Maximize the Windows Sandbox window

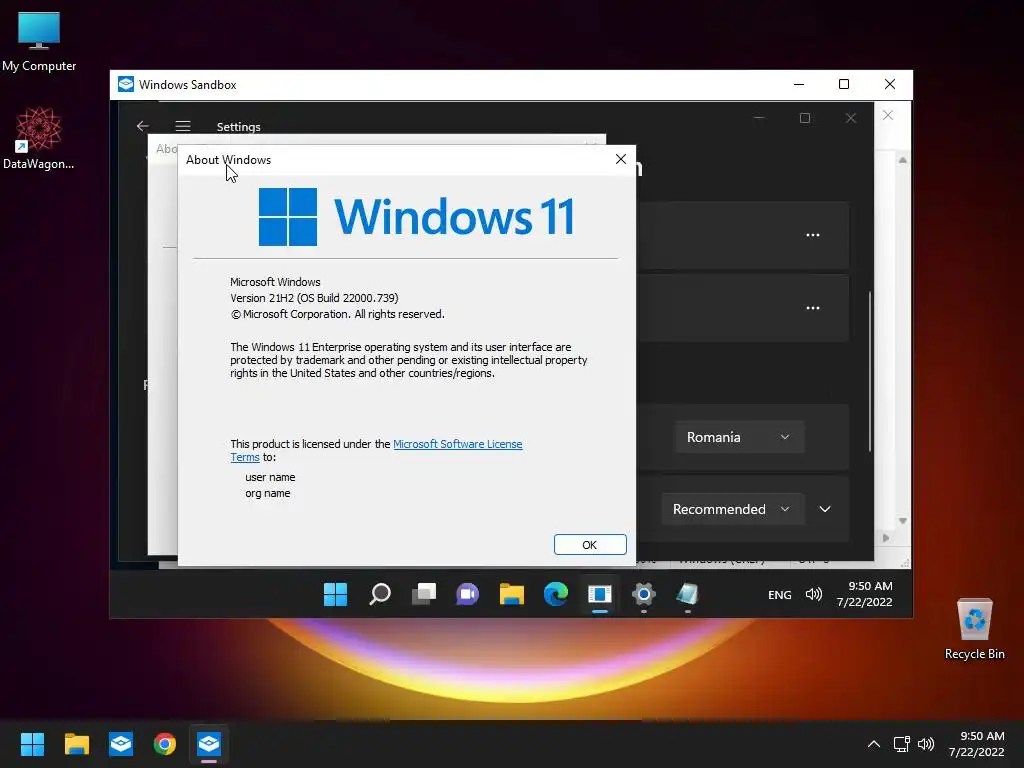844,84
